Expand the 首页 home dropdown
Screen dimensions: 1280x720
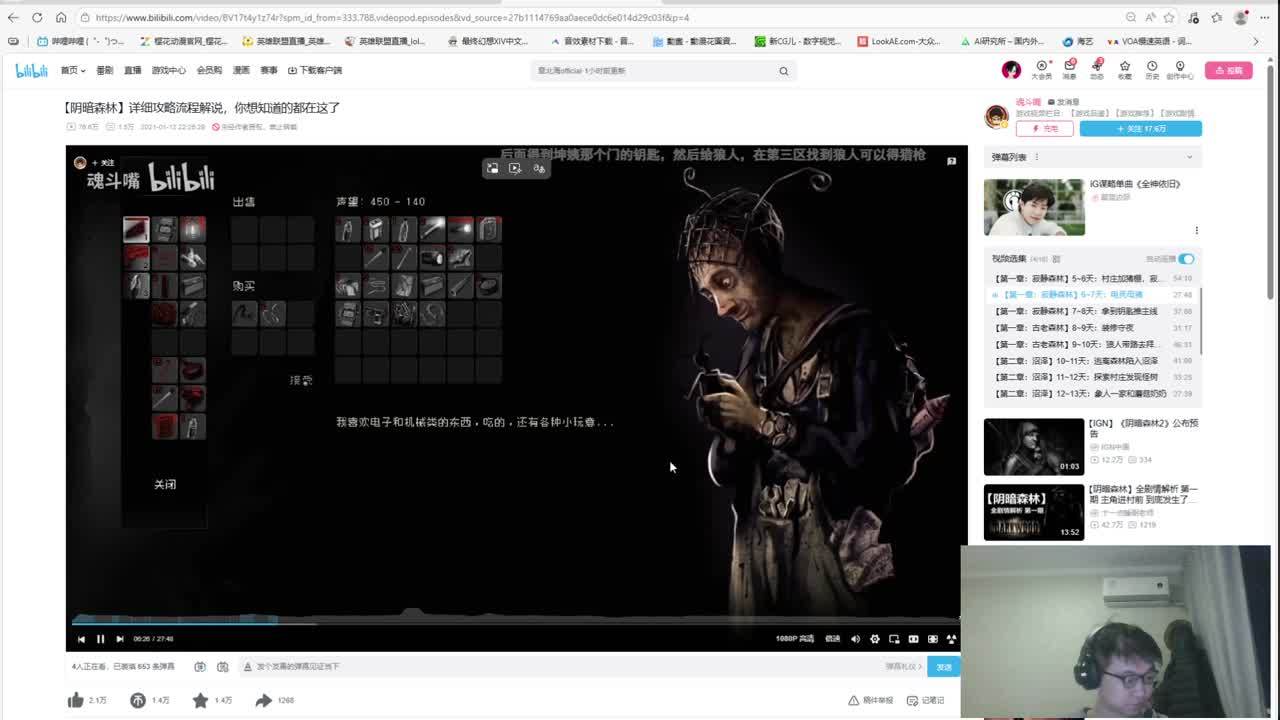(73, 70)
